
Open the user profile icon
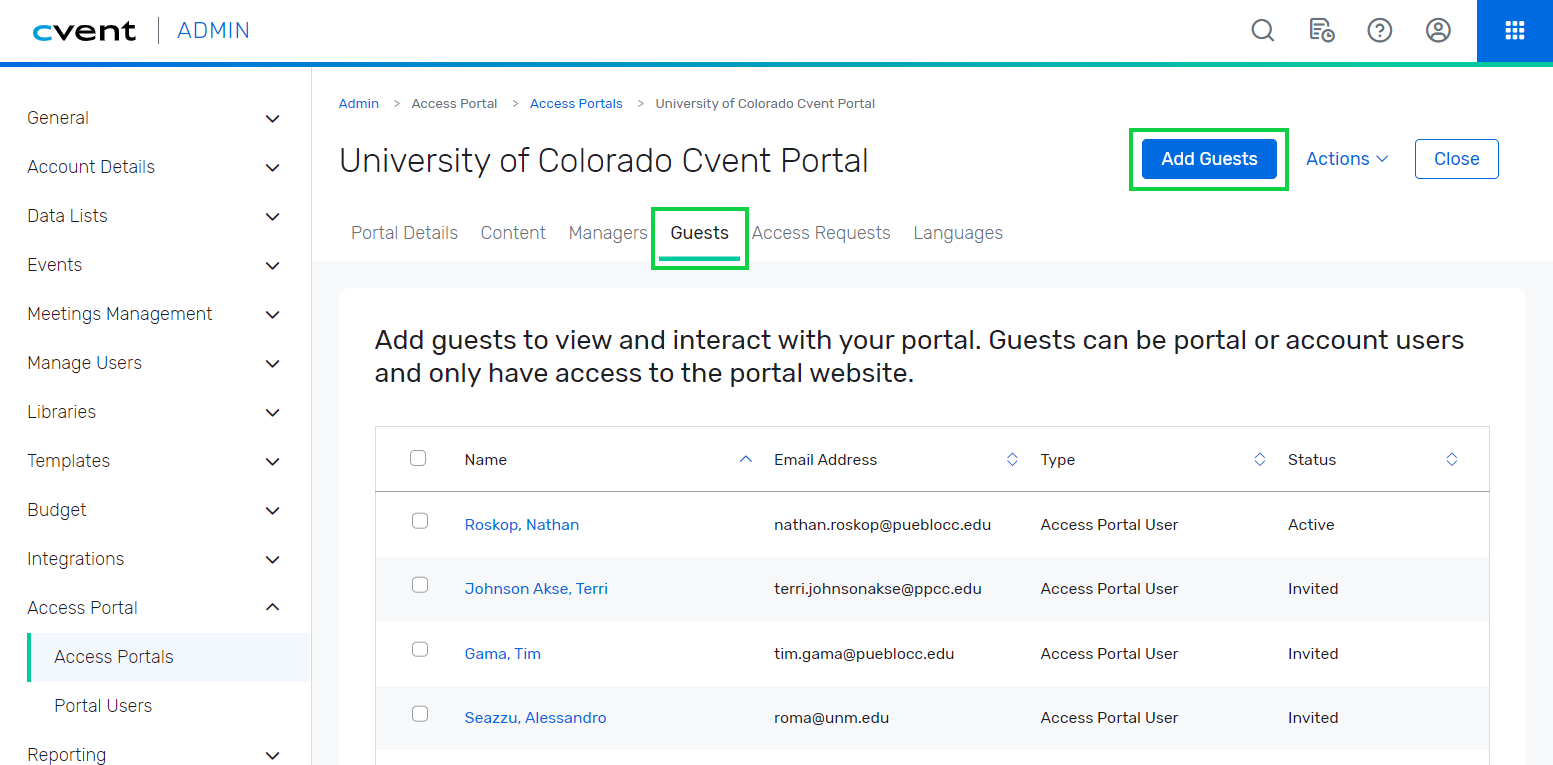pos(1438,31)
